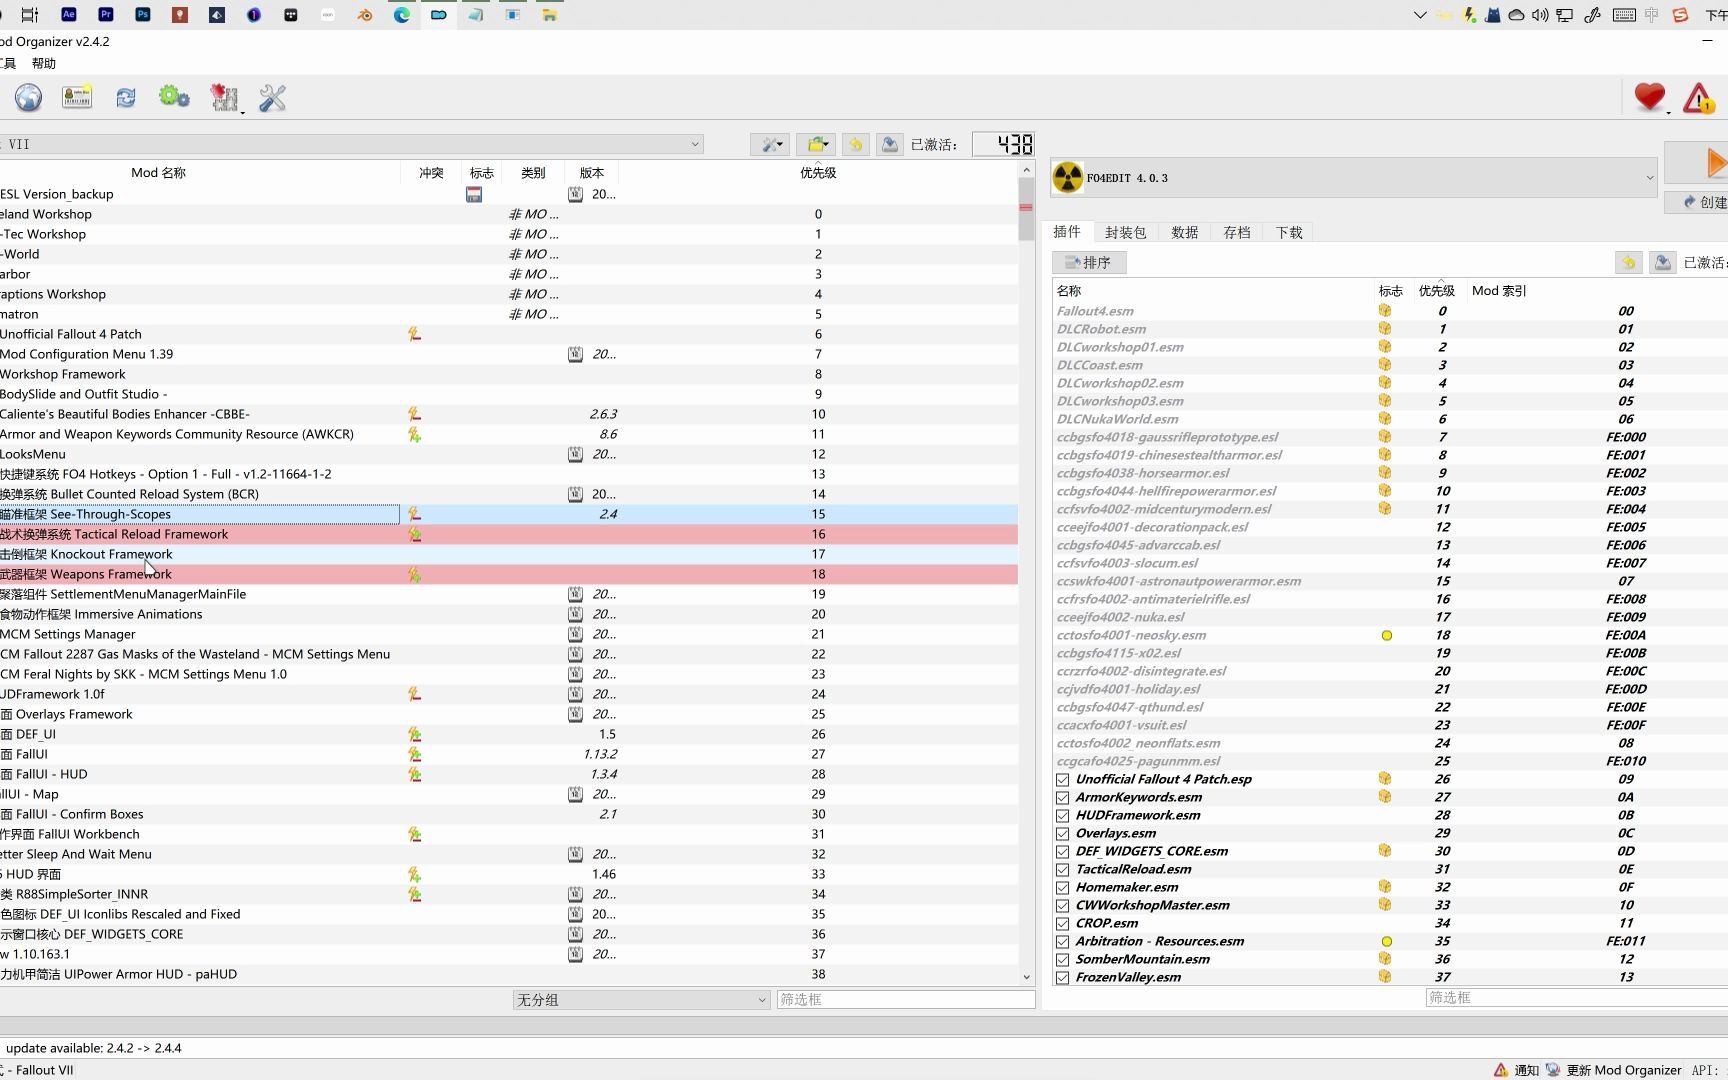Click the mod list scroll down arrow
Screen dimensions: 1728x1080
pyautogui.click(x=1026, y=977)
